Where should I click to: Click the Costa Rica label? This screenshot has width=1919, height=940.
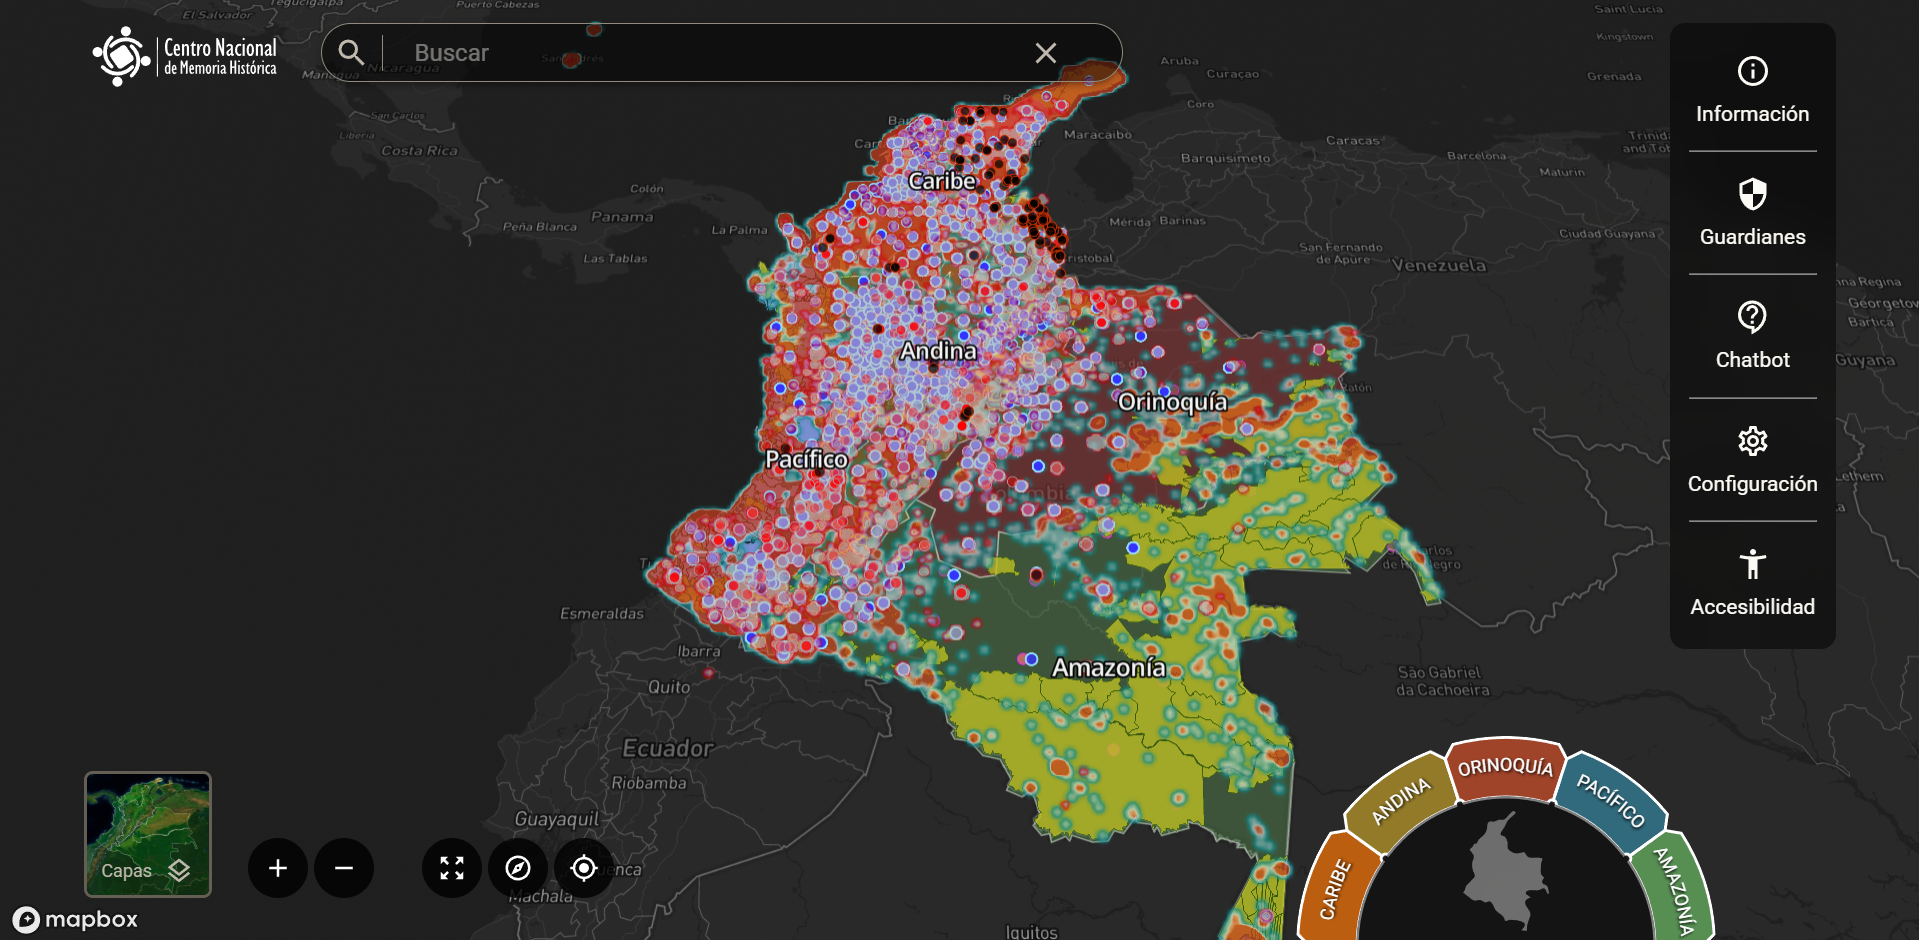420,151
